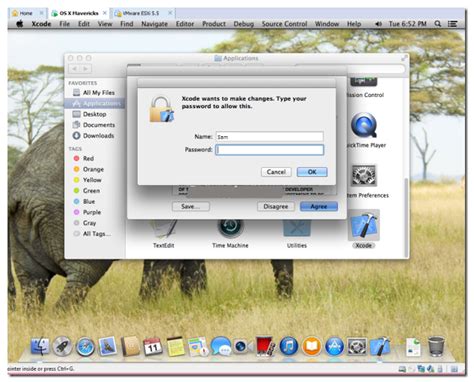
Task: Click the Apple logo menu
Action: click(x=20, y=24)
